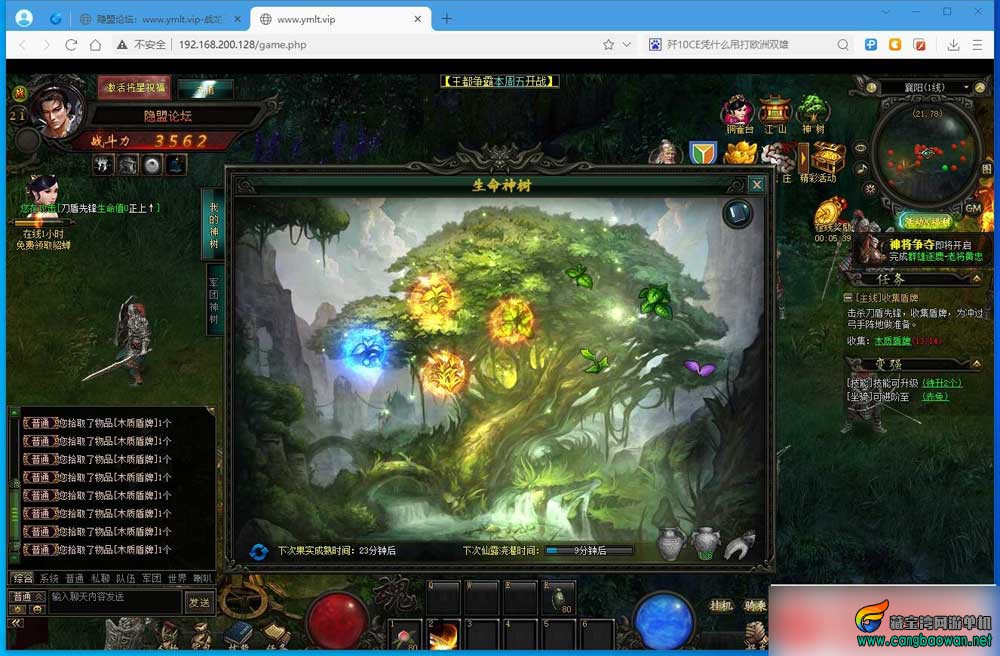
Task: Toggle the eye visibility icon near minimap
Action: pos(860,148)
